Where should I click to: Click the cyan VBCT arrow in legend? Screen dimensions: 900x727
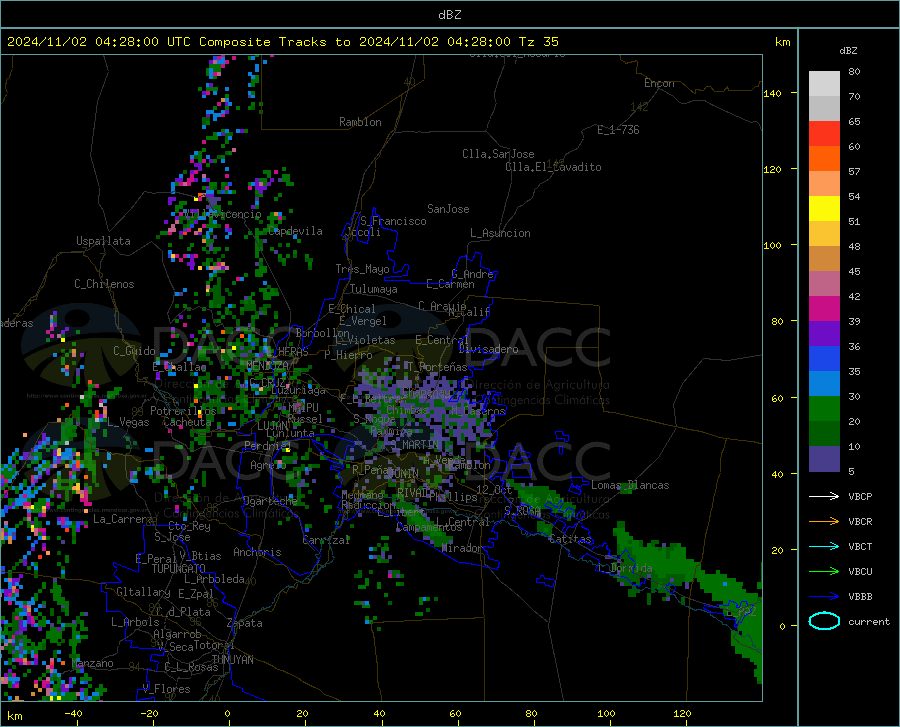824,546
